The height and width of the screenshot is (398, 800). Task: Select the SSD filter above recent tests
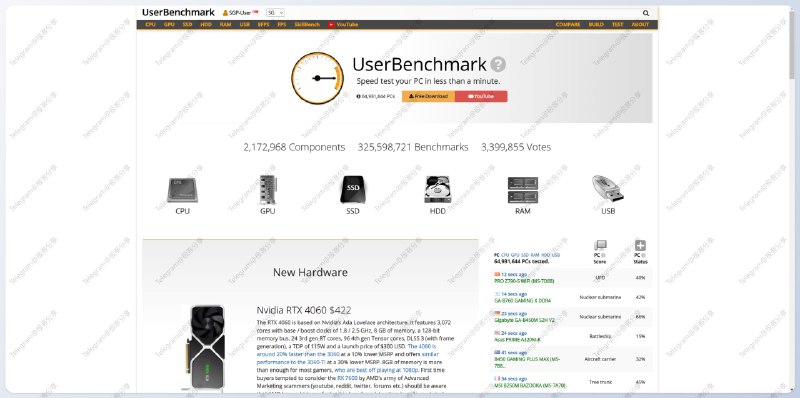click(525, 255)
